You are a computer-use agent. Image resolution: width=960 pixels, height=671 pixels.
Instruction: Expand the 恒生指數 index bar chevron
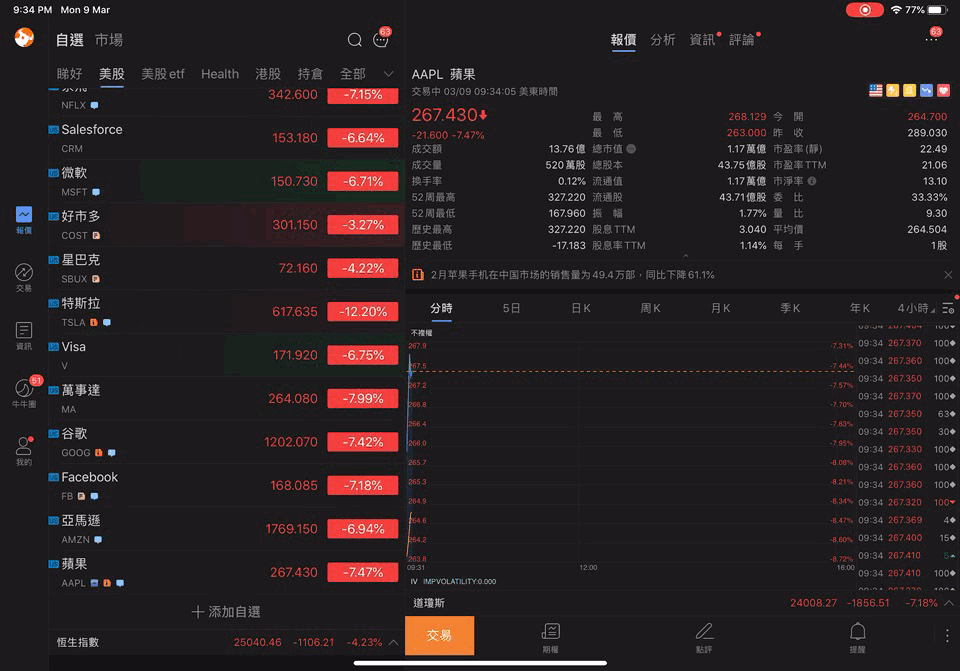coord(393,642)
